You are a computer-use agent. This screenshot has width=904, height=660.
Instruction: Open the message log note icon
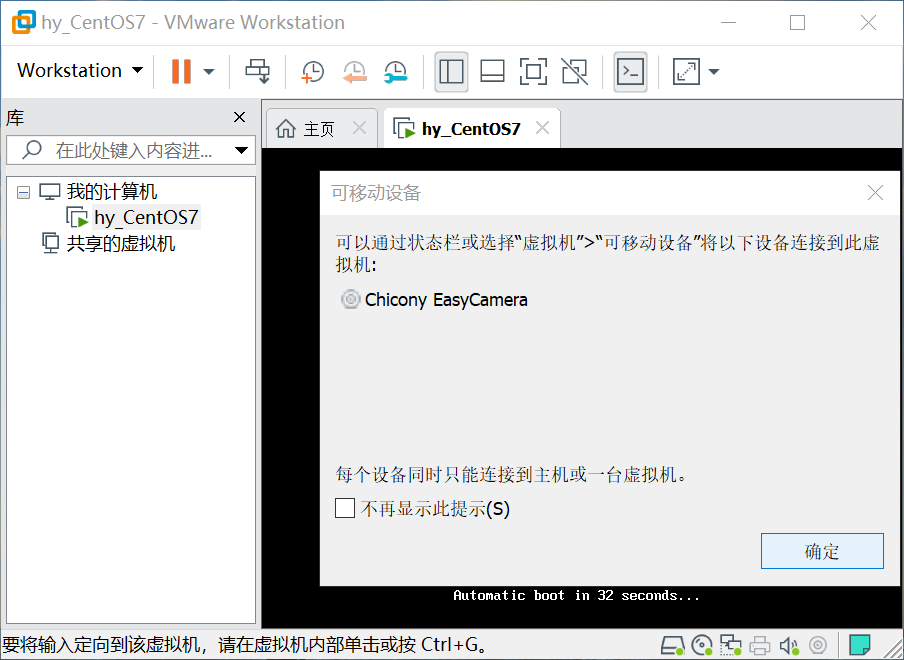pos(860,645)
